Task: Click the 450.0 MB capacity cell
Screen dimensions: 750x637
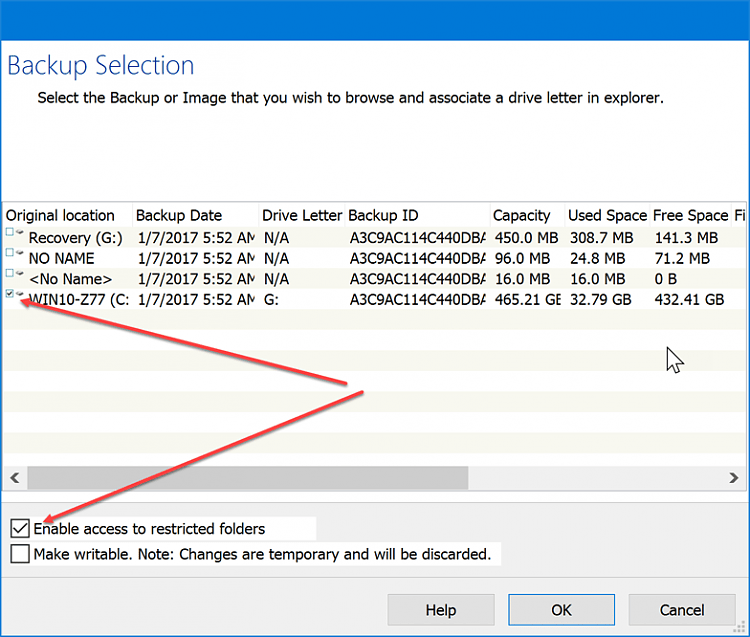Action: (526, 238)
